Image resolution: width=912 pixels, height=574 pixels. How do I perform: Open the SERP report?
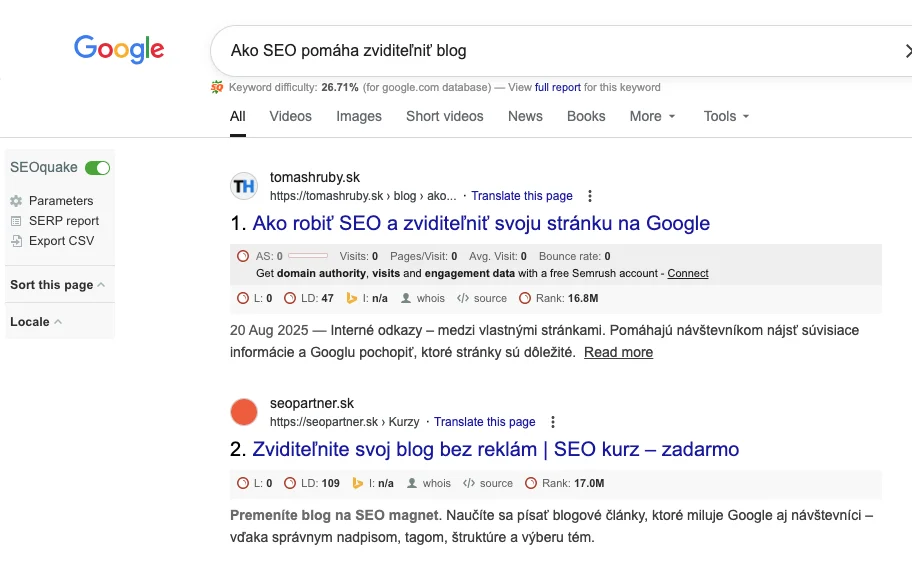(x=63, y=221)
